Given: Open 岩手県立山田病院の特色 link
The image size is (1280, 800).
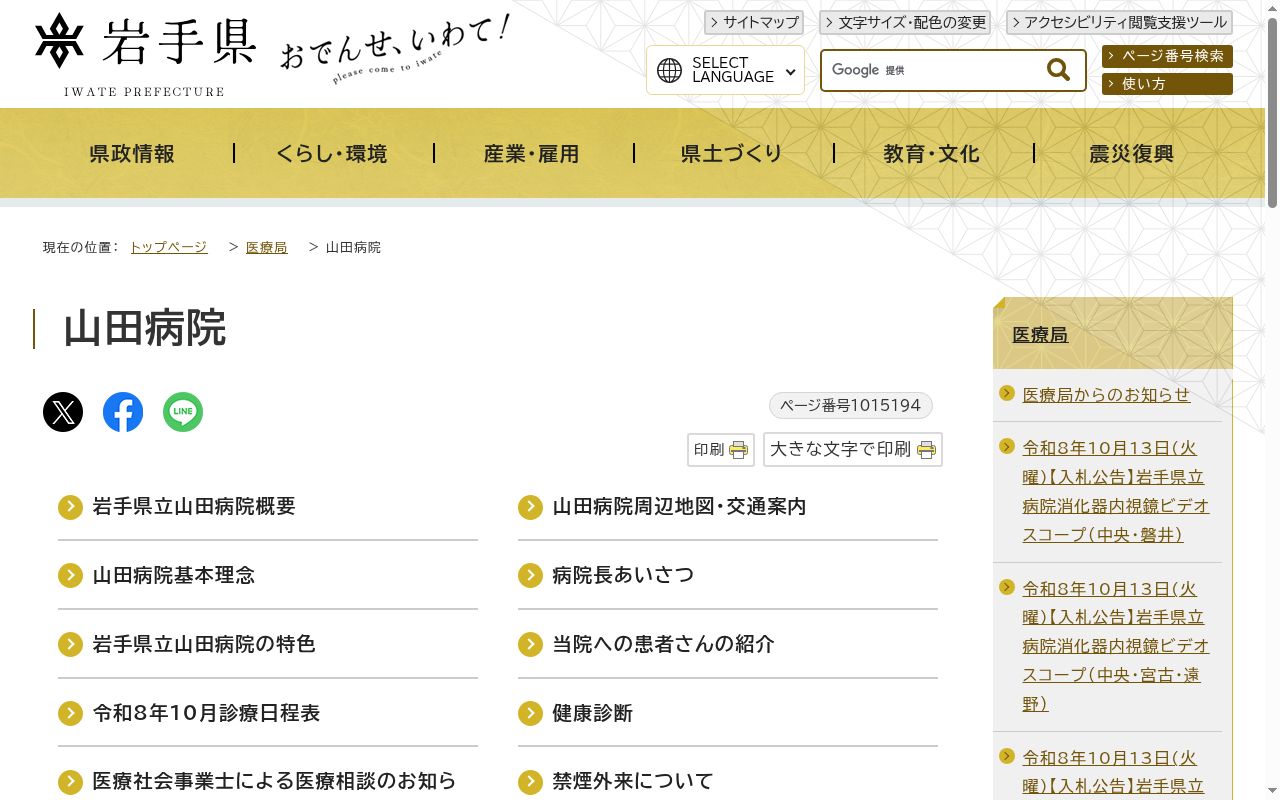Looking at the screenshot, I should click(x=204, y=645).
